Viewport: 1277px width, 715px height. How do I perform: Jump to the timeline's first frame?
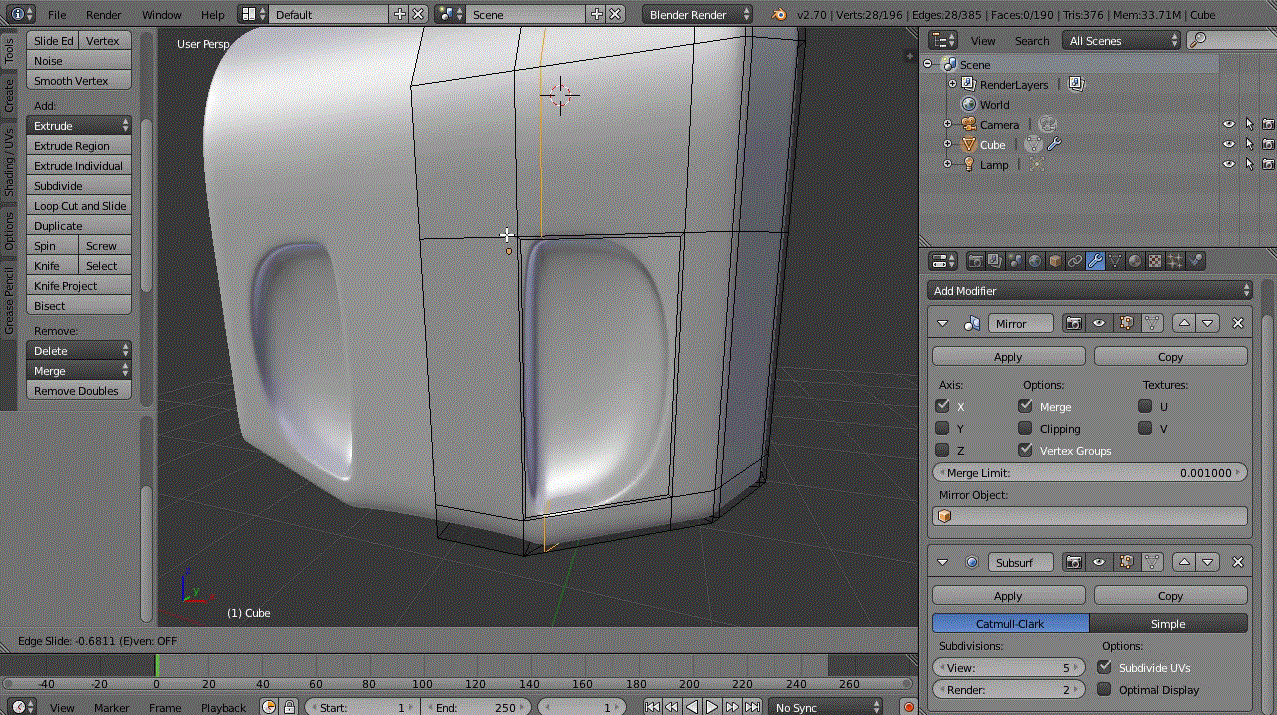coord(652,707)
